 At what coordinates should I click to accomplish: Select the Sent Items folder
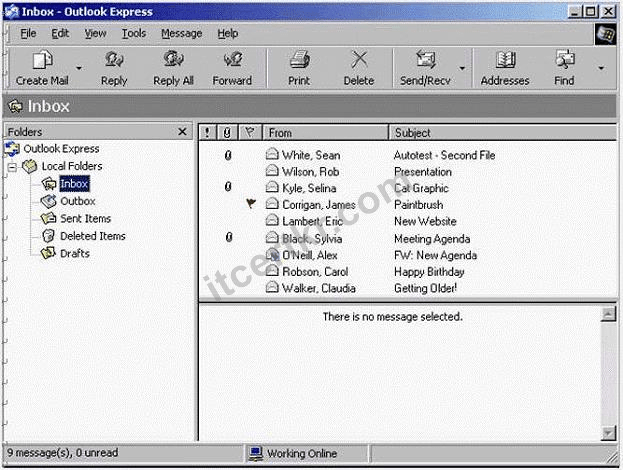[85, 219]
